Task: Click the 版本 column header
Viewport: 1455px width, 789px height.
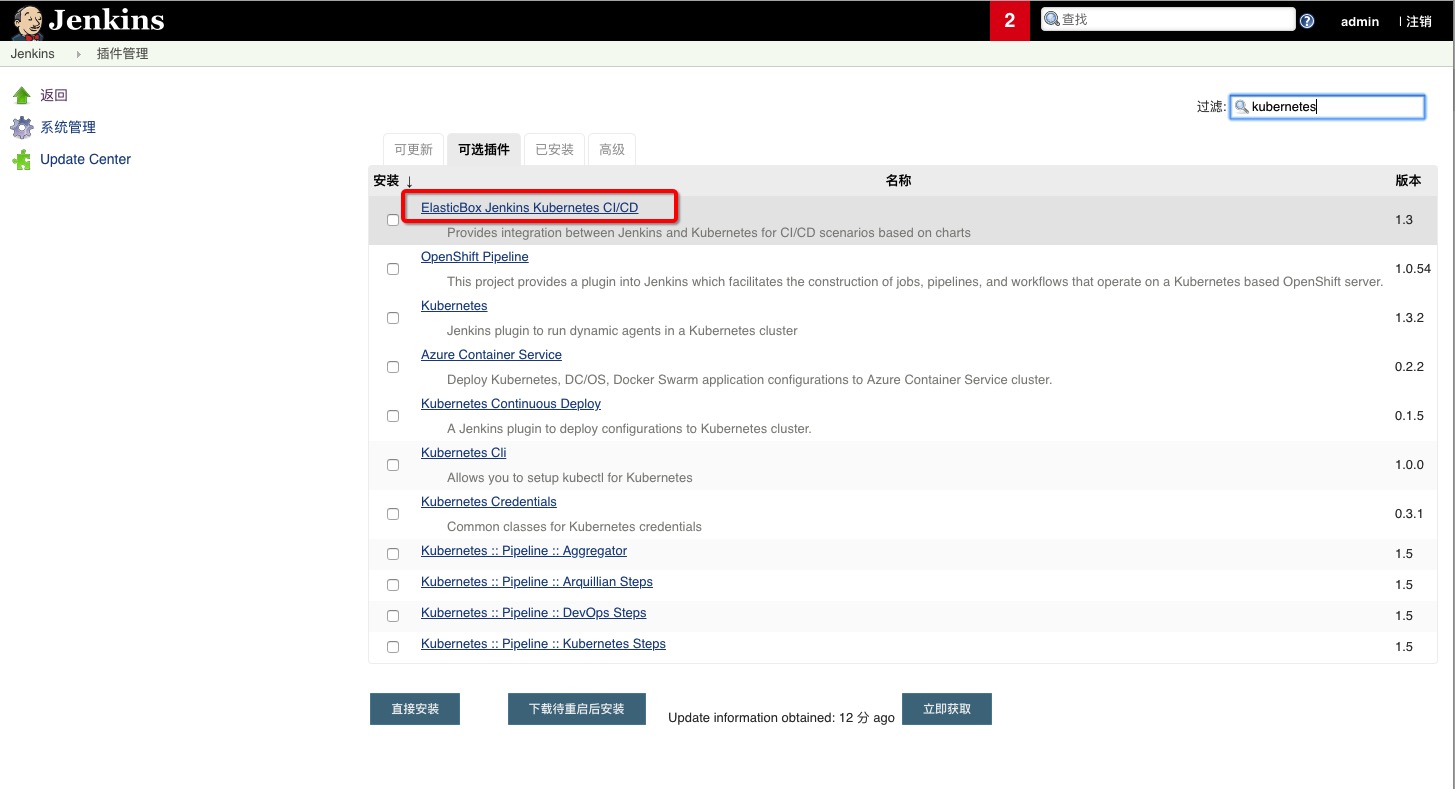Action: point(1408,181)
